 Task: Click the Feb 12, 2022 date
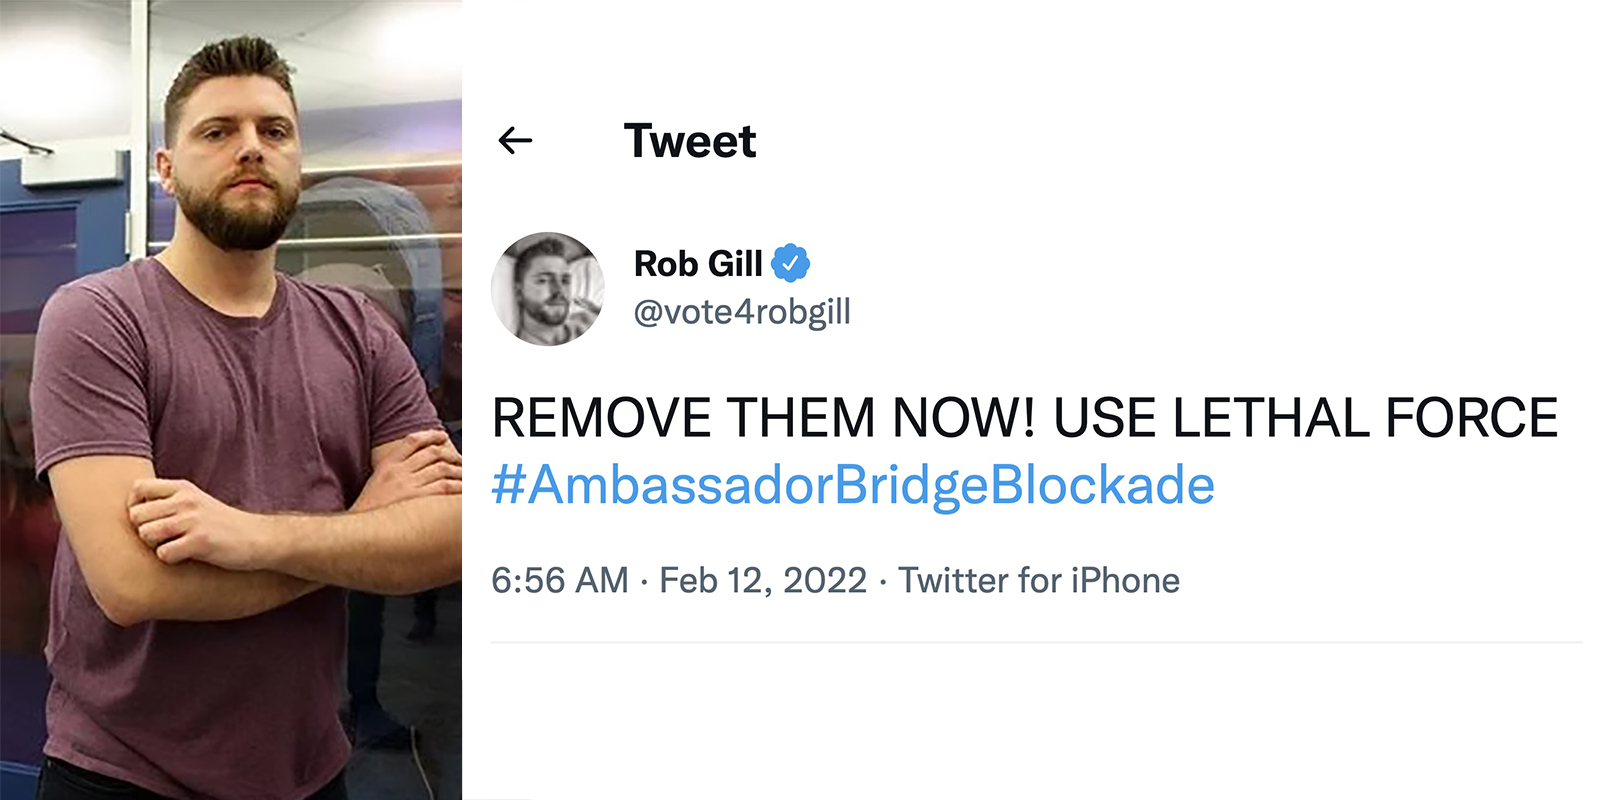tap(763, 580)
